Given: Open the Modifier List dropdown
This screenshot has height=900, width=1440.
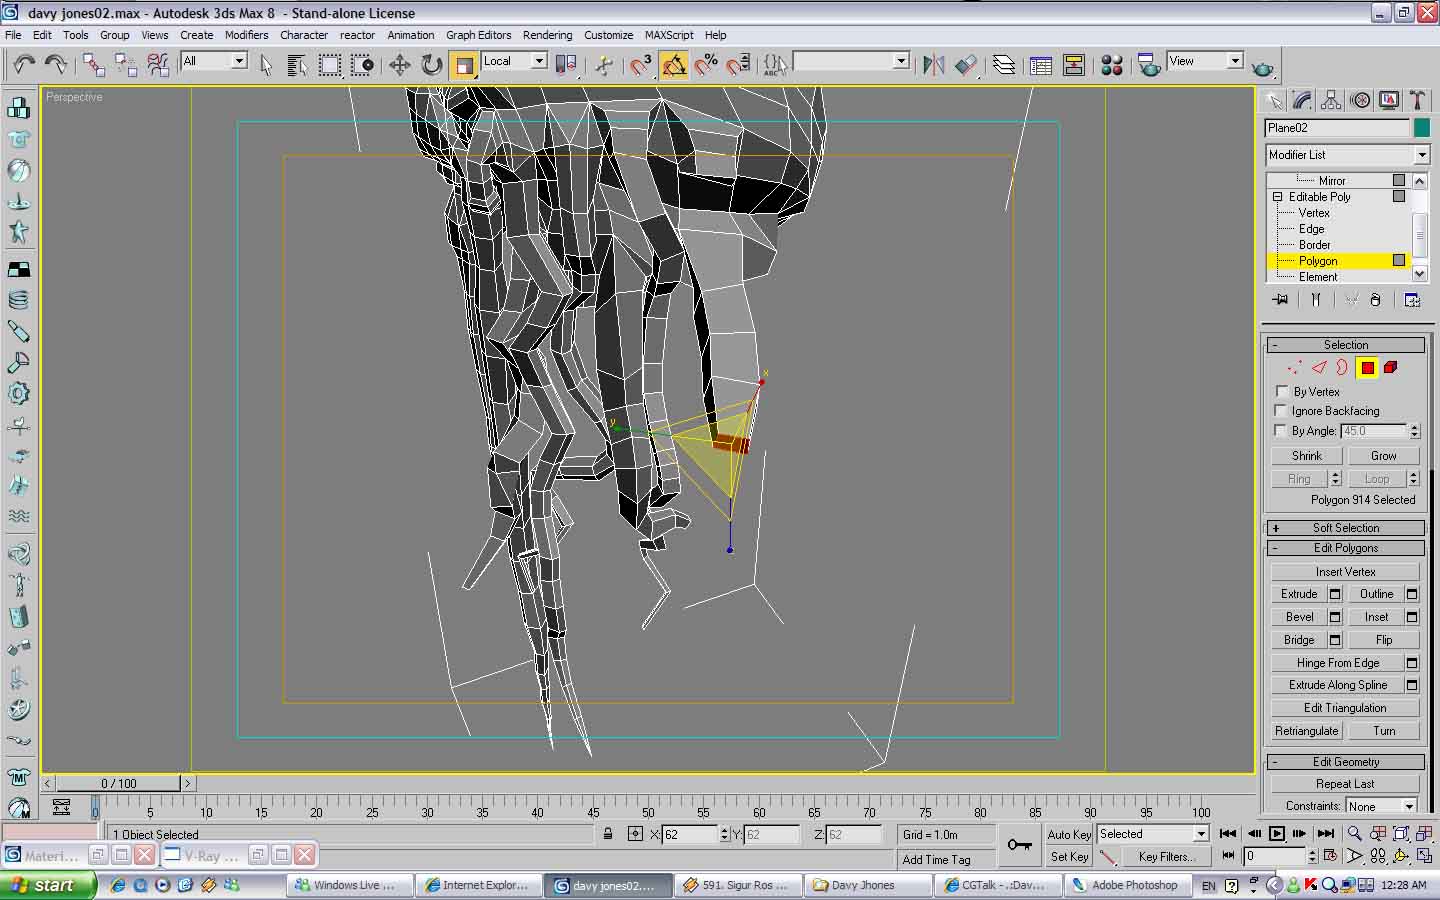Looking at the screenshot, I should [x=1348, y=155].
